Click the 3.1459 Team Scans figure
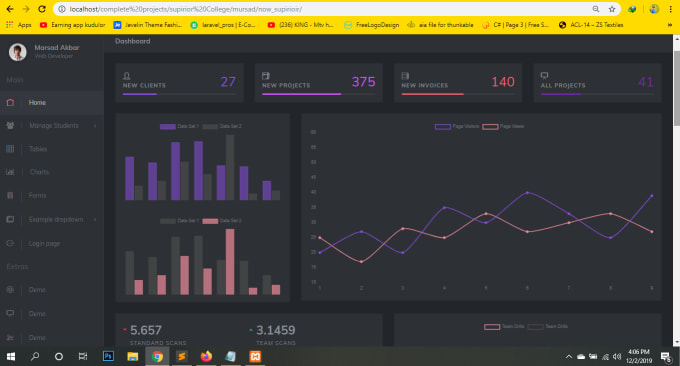The width and height of the screenshot is (680, 366). (x=276, y=330)
